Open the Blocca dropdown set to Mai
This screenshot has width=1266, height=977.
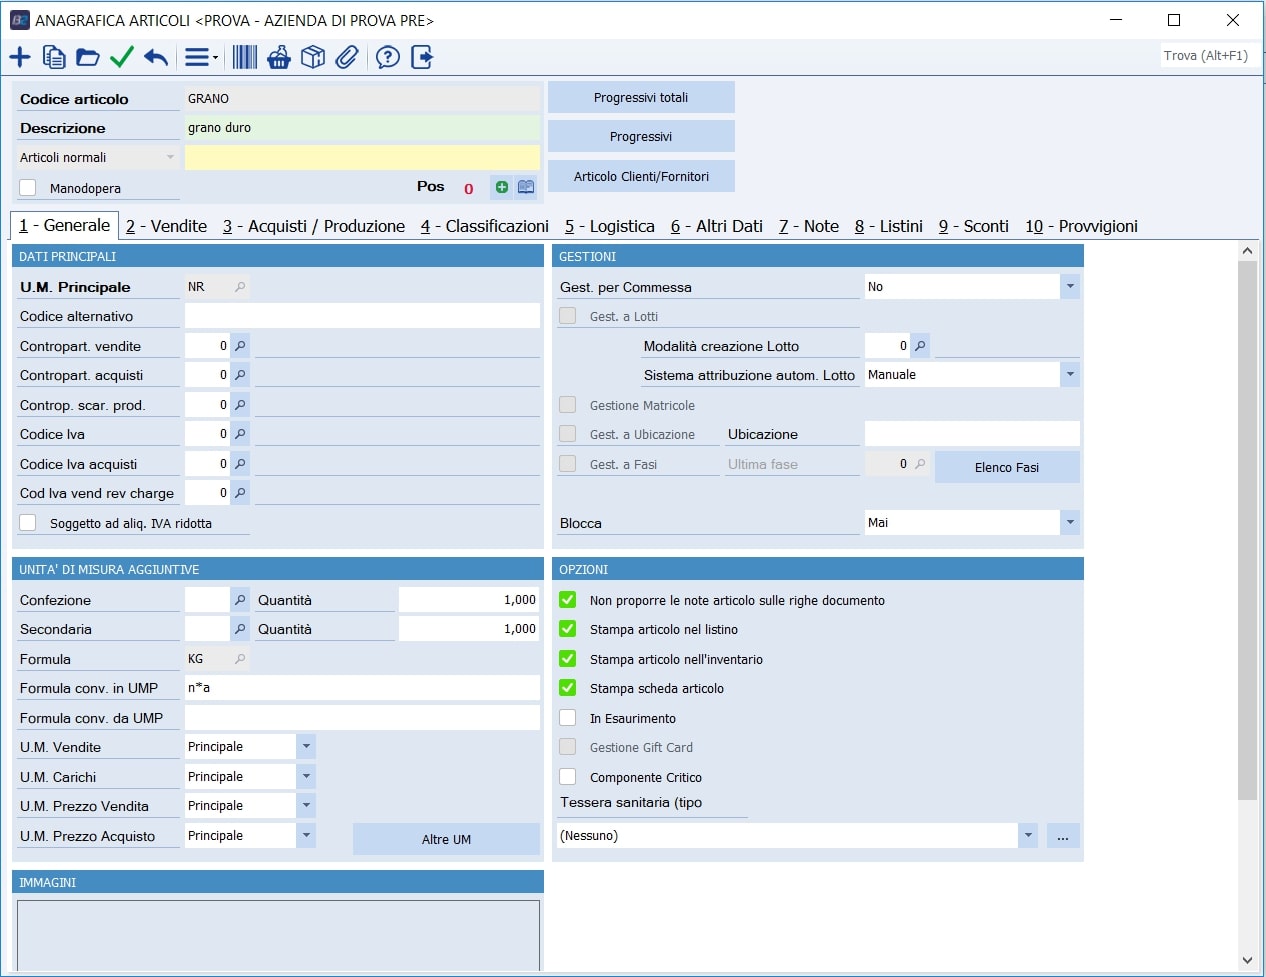coord(1070,523)
